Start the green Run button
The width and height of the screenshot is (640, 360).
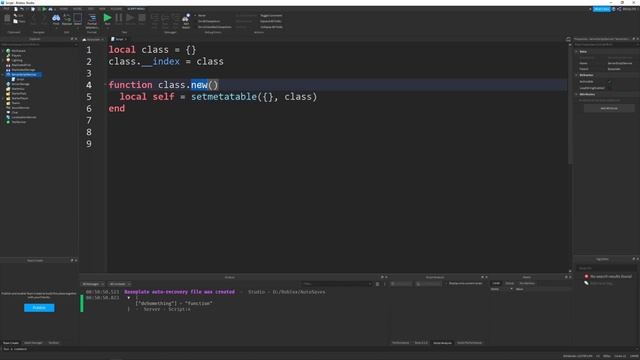coord(107,19)
